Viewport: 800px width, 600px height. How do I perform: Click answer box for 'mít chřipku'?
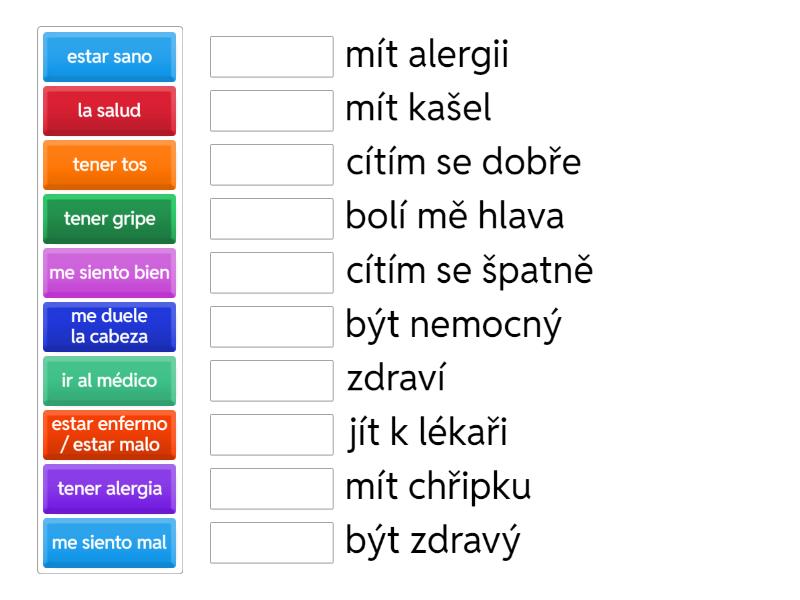pos(272,489)
